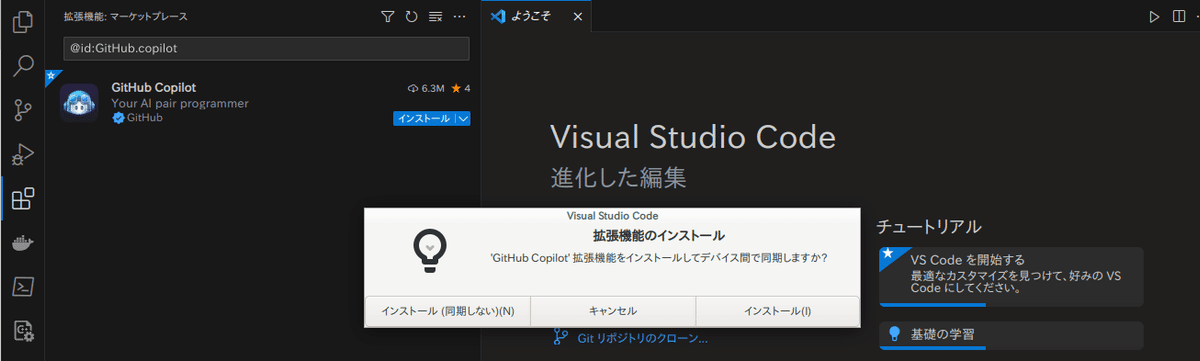The height and width of the screenshot is (361, 1200).
Task: Open the bottom file-search icon in activity bar
Action: (22, 331)
